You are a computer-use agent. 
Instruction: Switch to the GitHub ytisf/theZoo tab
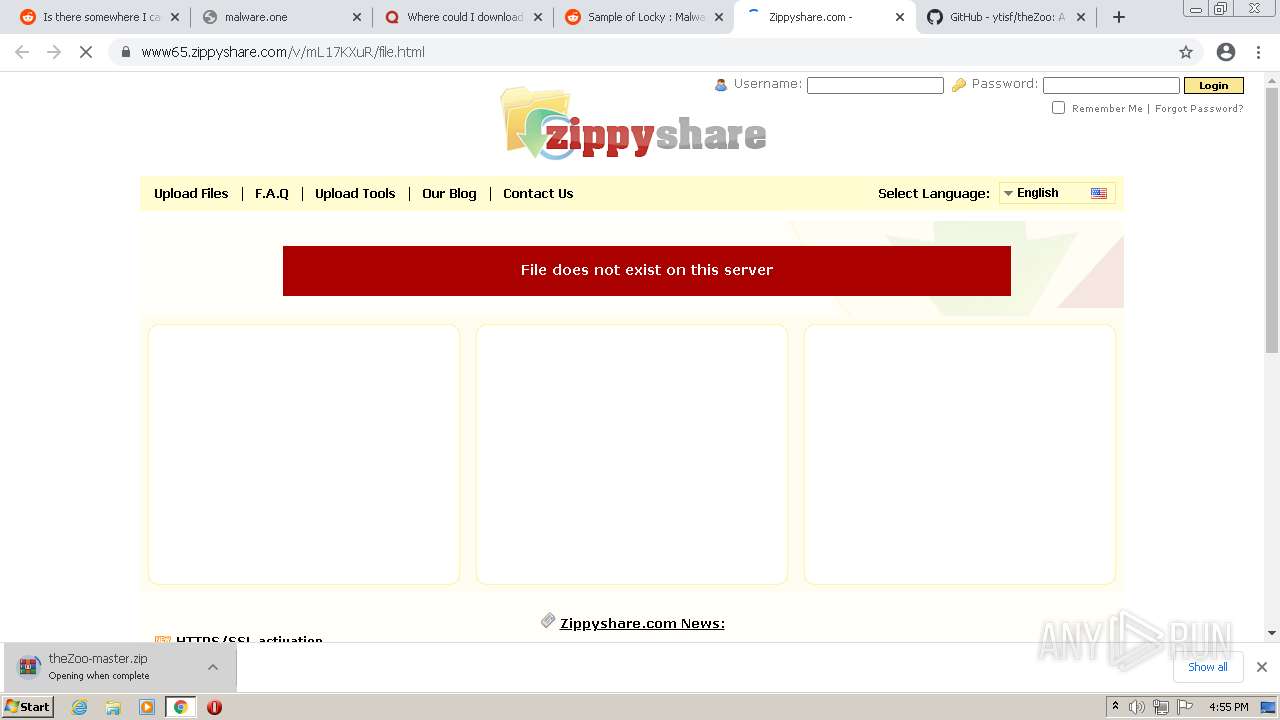[x=1006, y=17]
